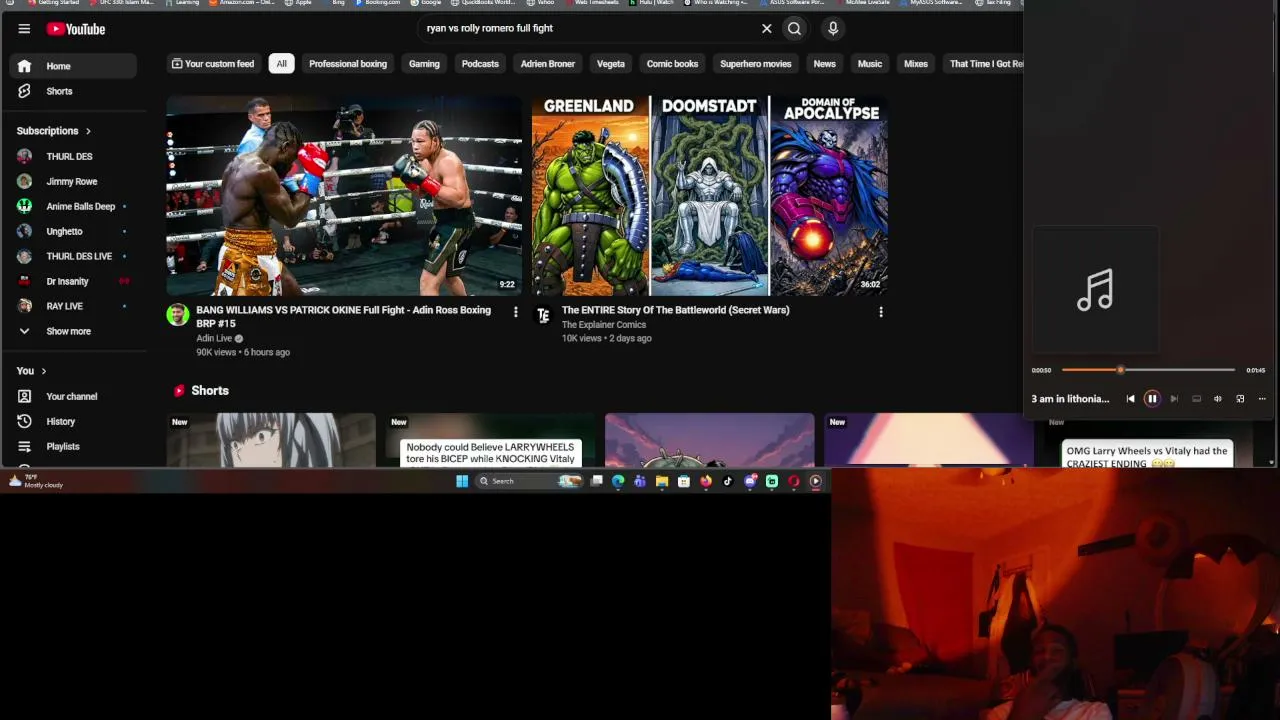
Task: Open the Battleworld Secret Wars video thumbnail
Action: (710, 196)
